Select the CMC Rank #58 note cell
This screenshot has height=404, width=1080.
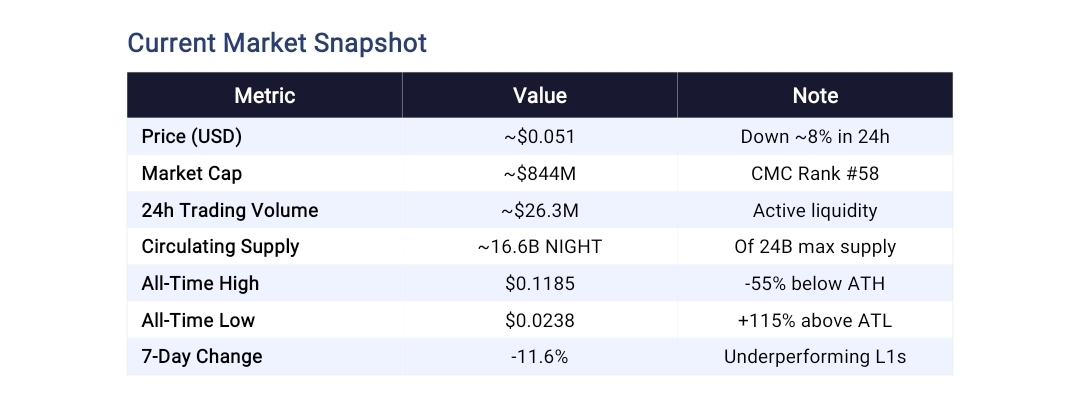(x=814, y=174)
